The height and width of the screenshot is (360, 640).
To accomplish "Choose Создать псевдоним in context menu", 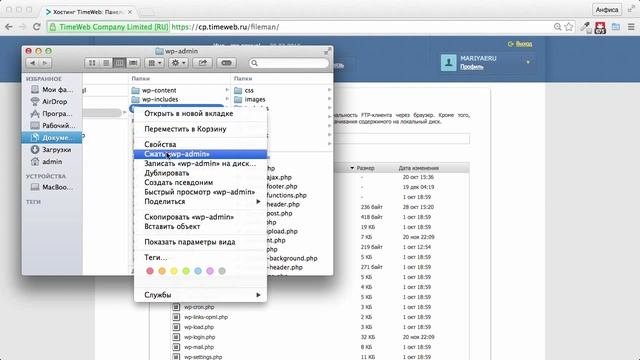I will 200,182.
